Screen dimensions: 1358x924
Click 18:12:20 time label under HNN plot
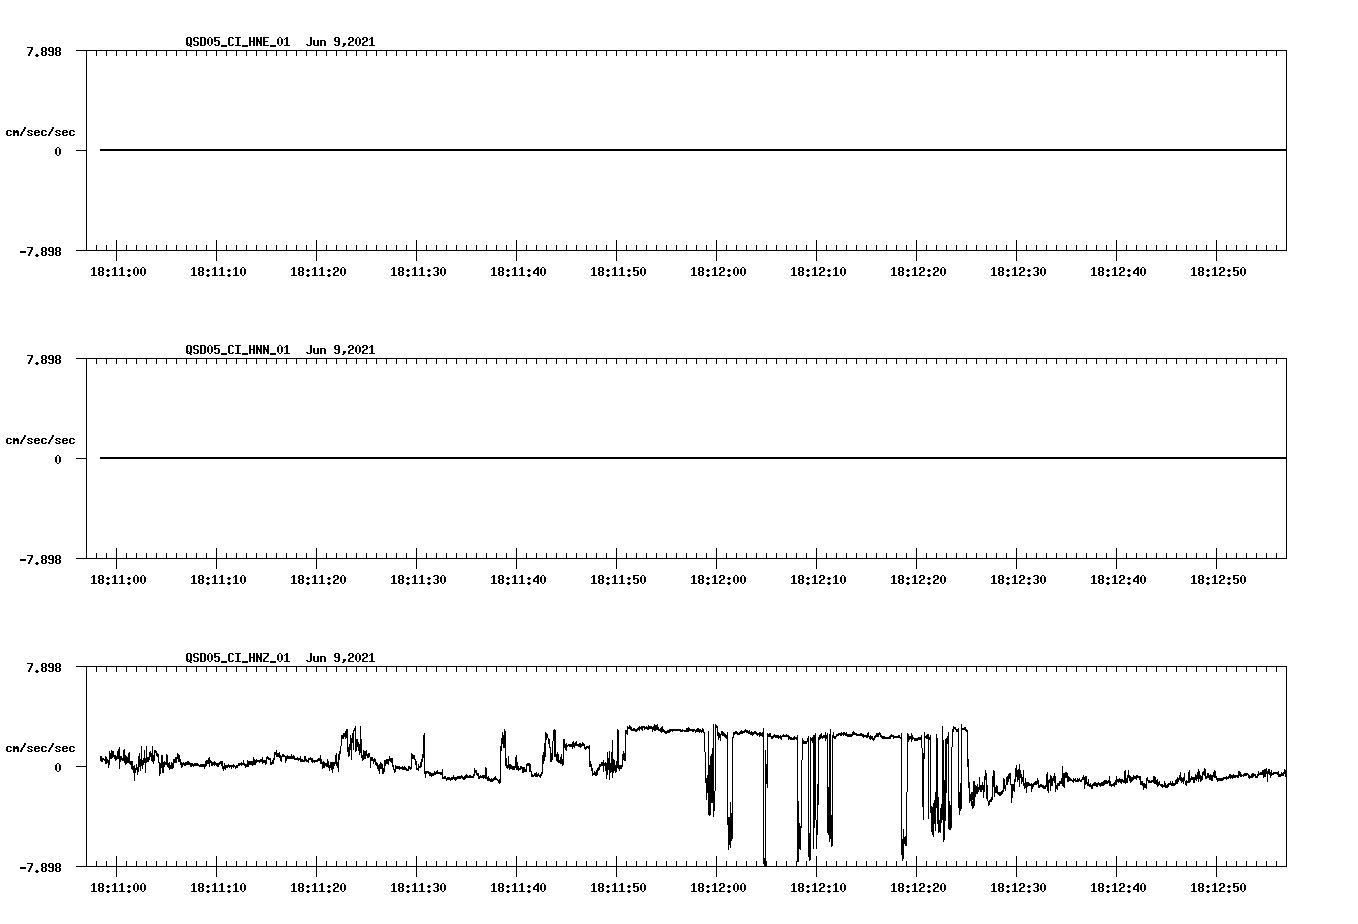(x=918, y=579)
